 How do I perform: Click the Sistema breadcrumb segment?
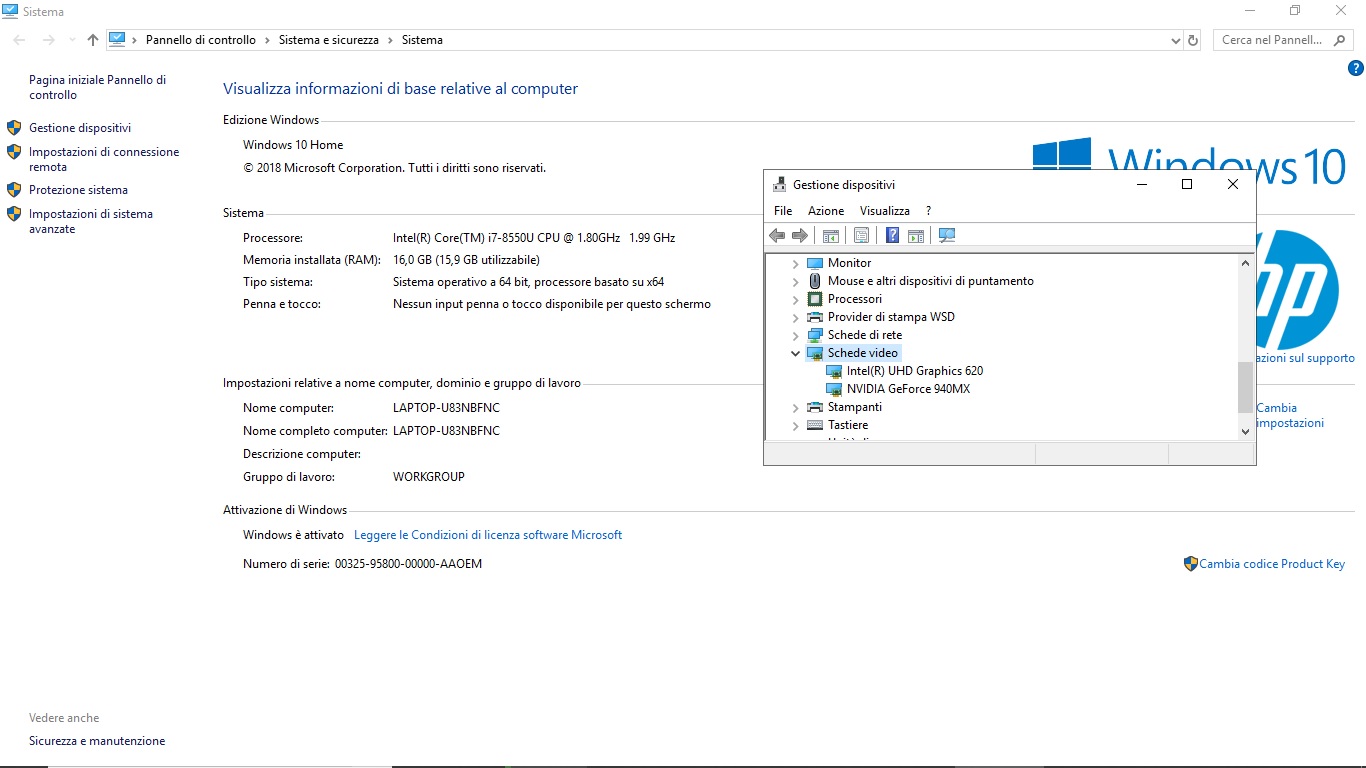pos(422,40)
